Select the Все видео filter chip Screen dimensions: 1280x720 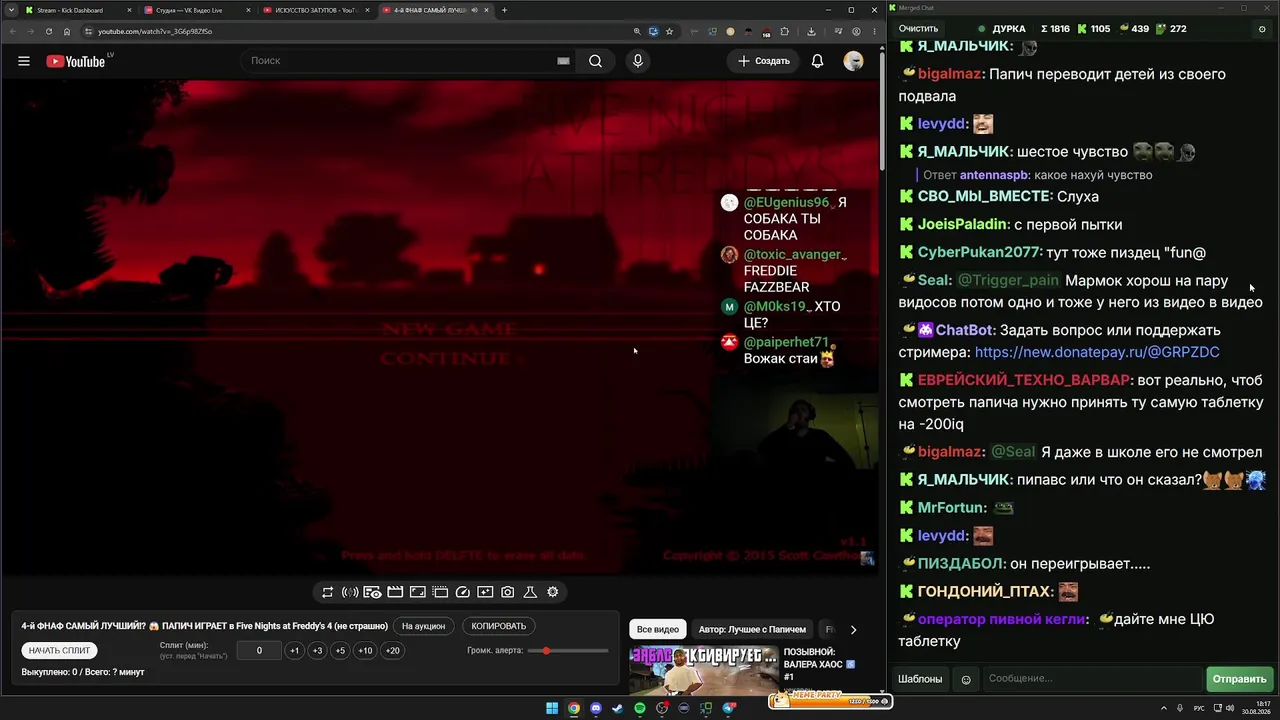click(658, 630)
